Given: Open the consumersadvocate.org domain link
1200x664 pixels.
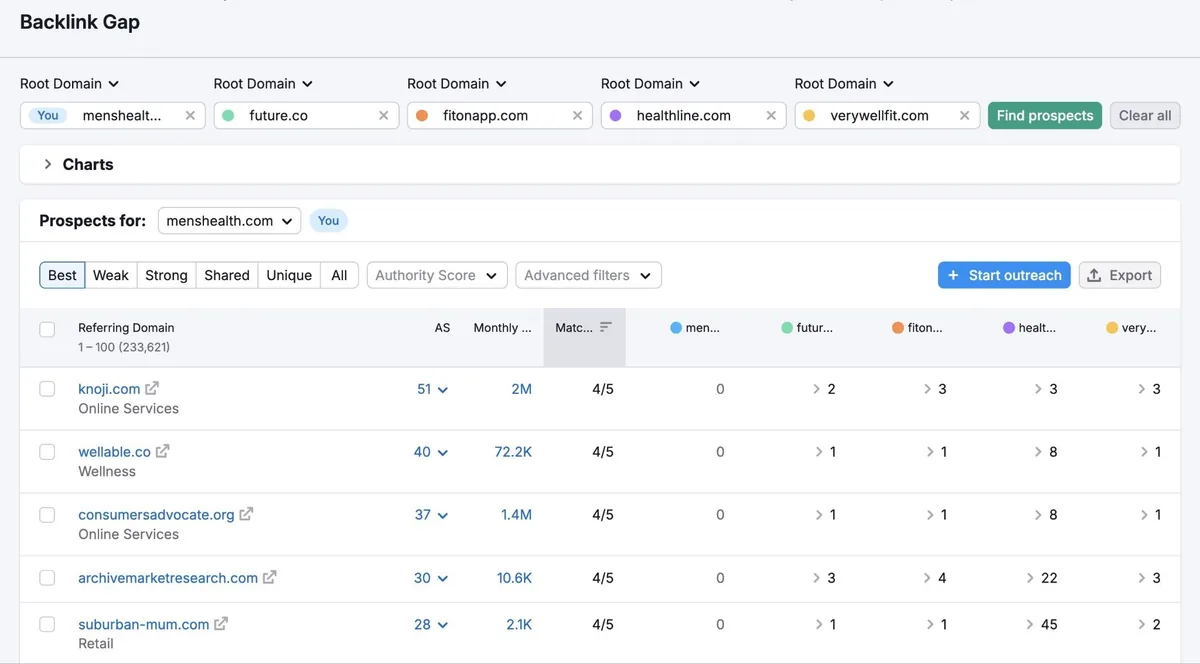Looking at the screenshot, I should point(156,514).
